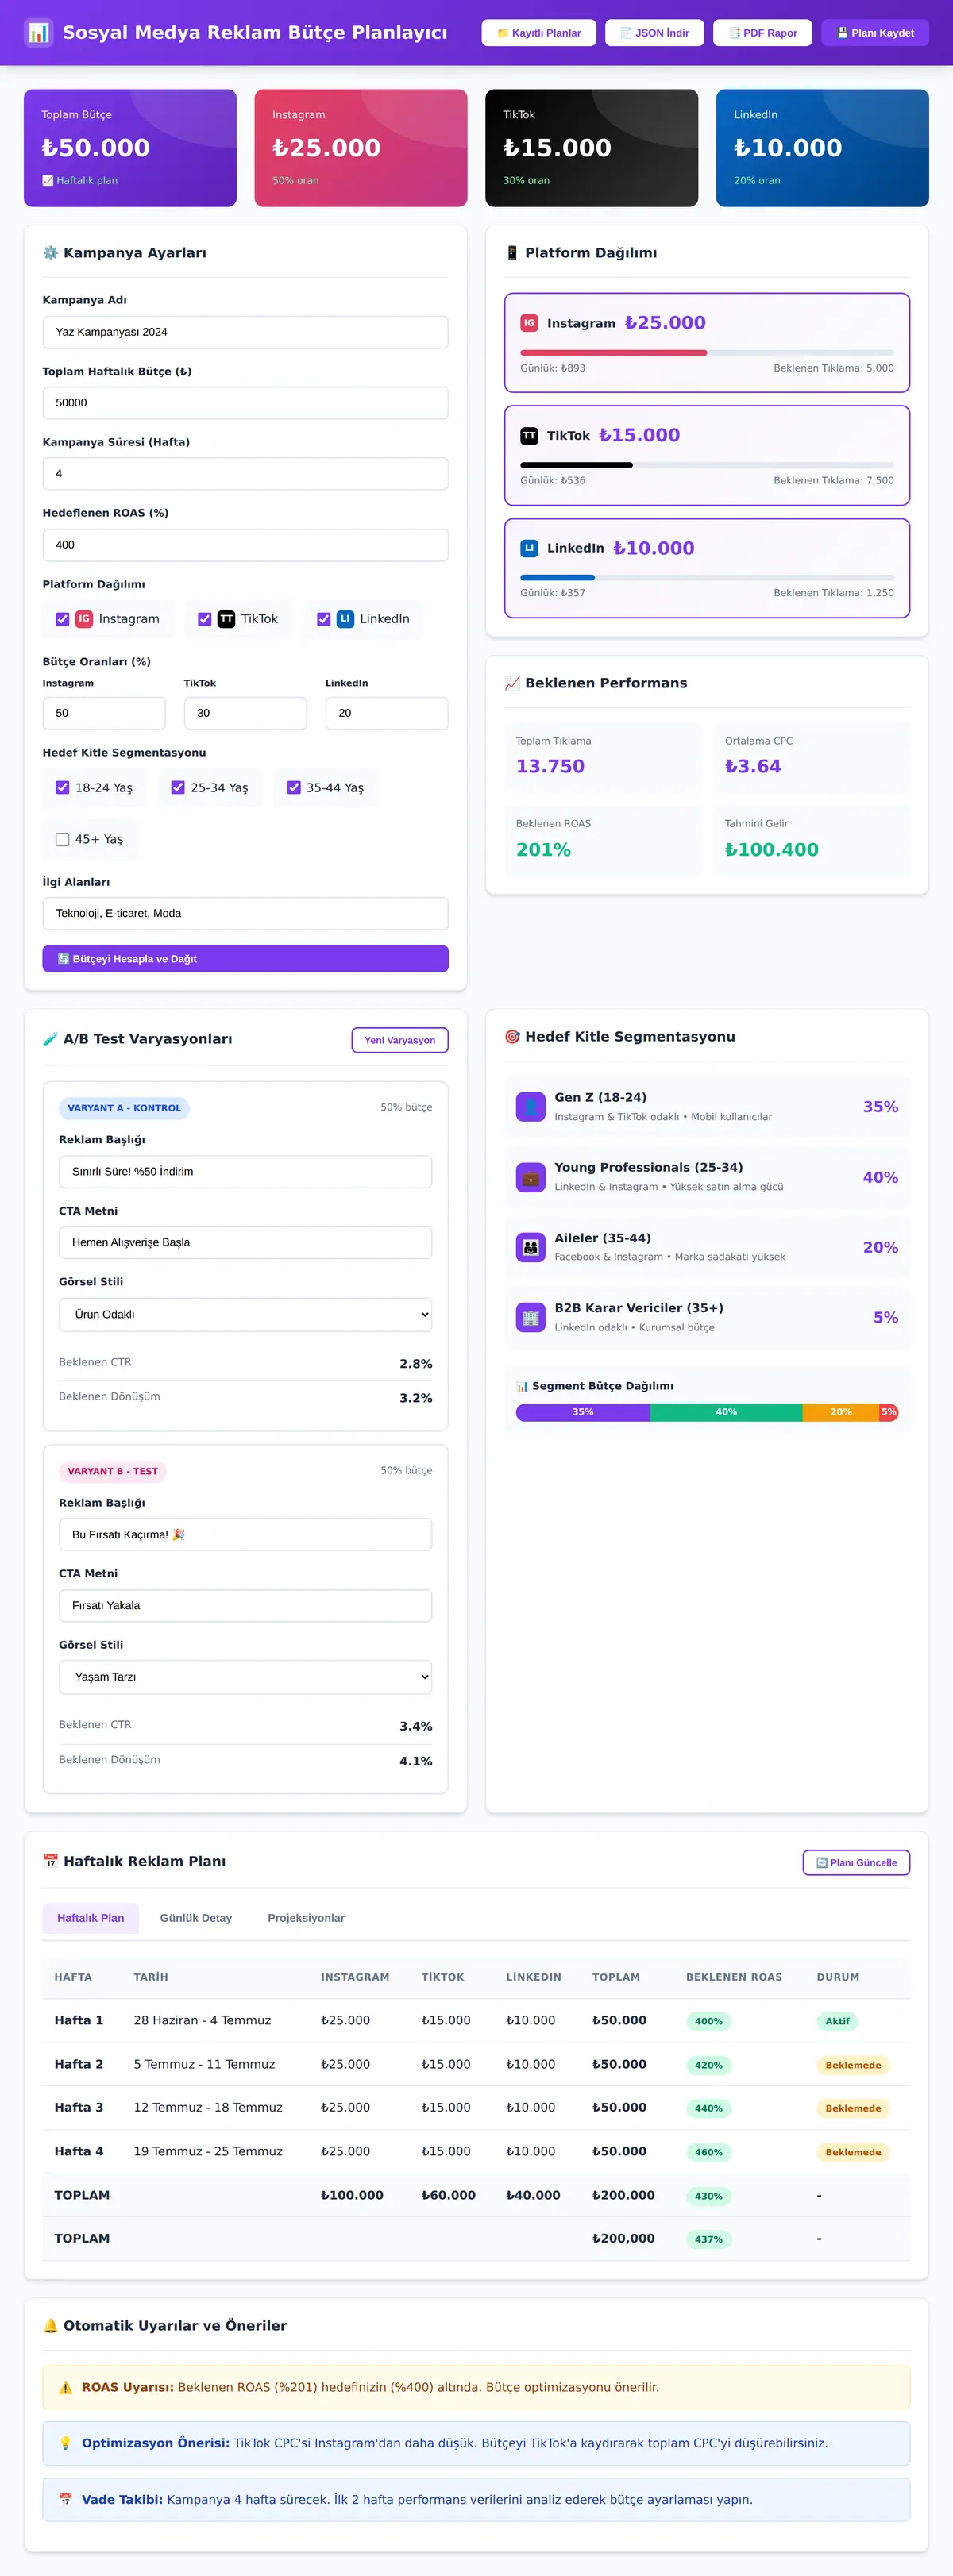Click the Kampanya Adı input field
This screenshot has width=953, height=2576.
(245, 332)
